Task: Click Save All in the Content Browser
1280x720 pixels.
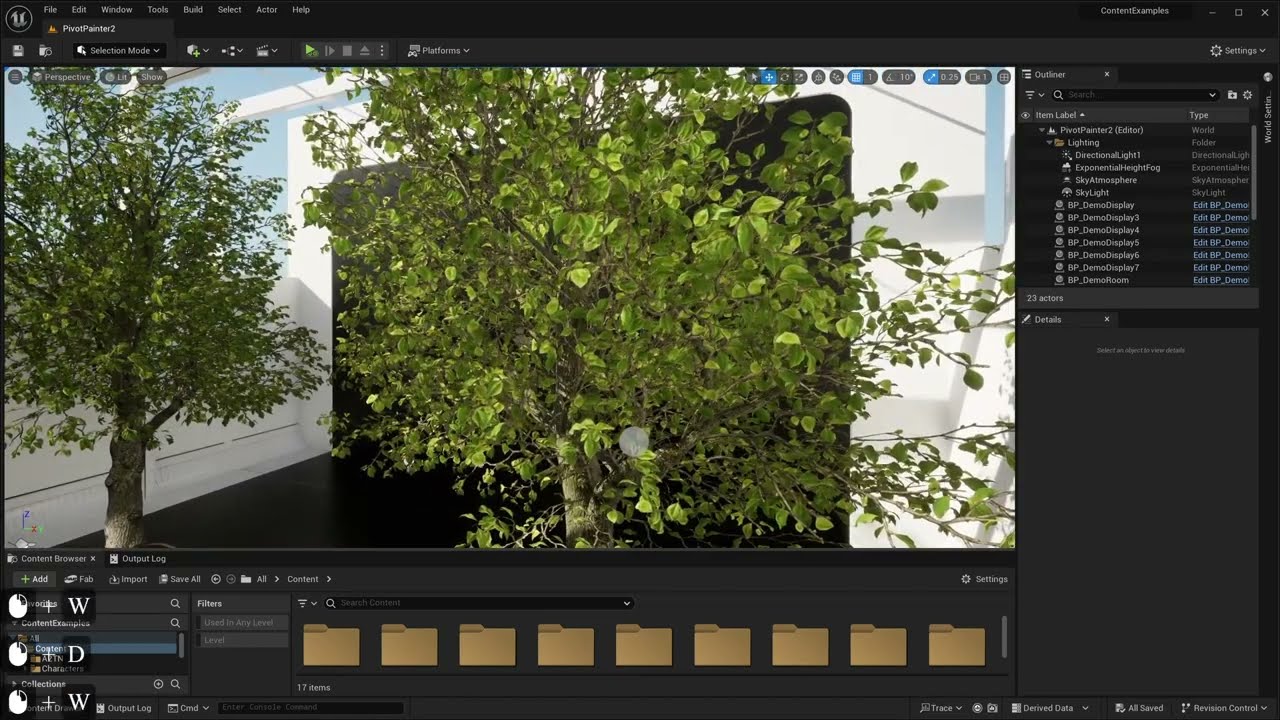Action: click(178, 579)
